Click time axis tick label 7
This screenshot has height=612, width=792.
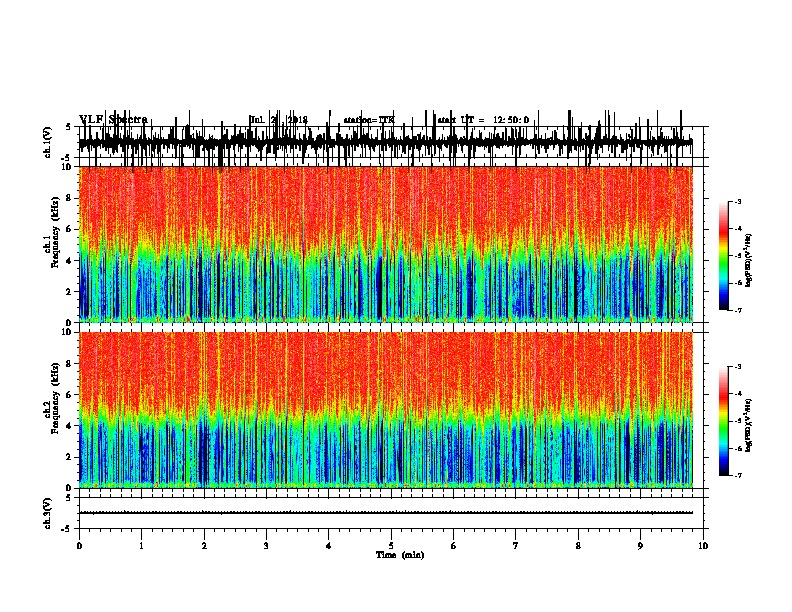point(516,546)
